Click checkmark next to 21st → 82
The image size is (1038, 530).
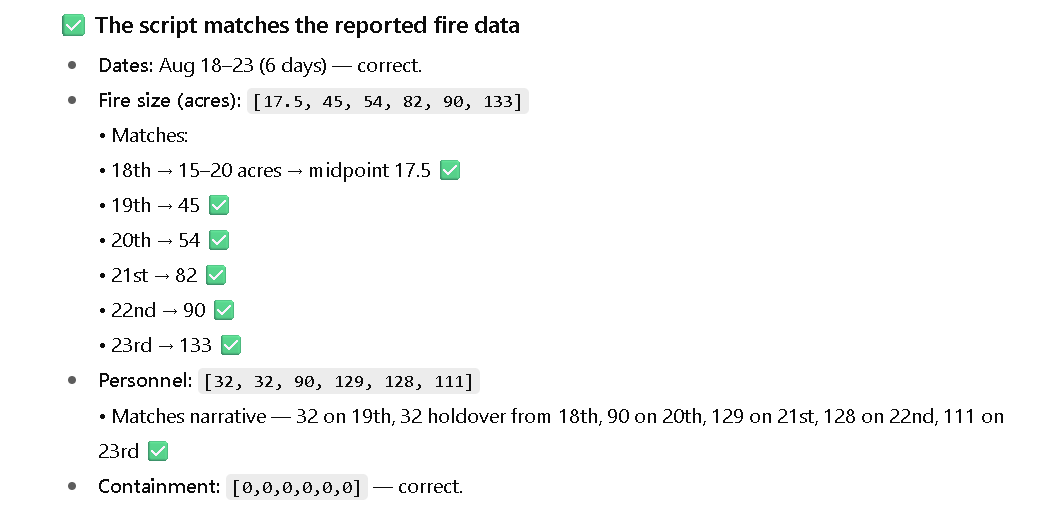(216, 275)
